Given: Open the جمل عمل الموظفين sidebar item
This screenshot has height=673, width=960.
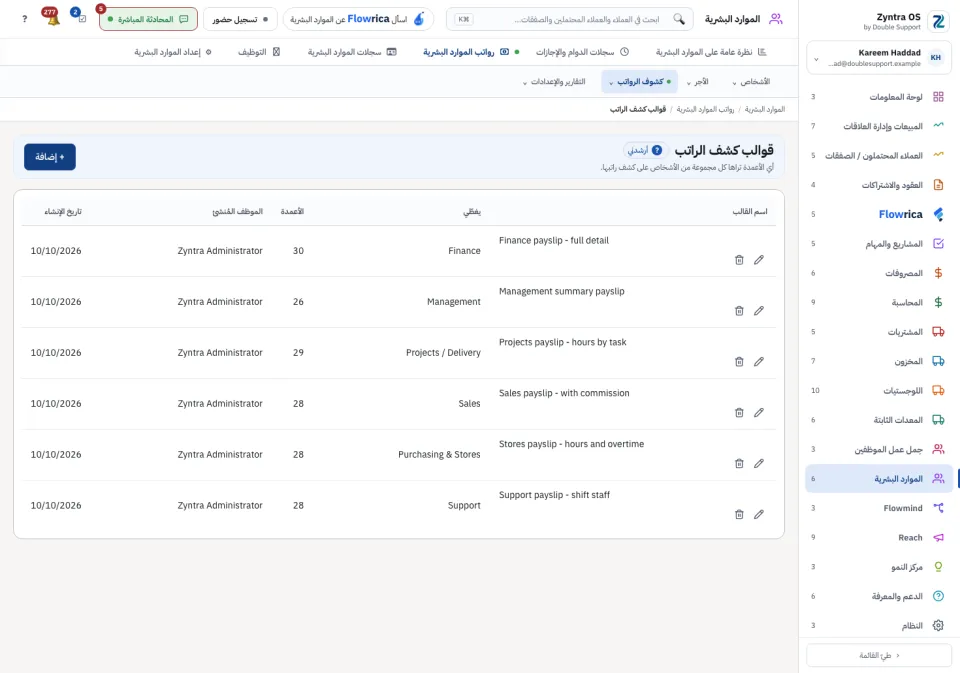Looking at the screenshot, I should 879,449.
